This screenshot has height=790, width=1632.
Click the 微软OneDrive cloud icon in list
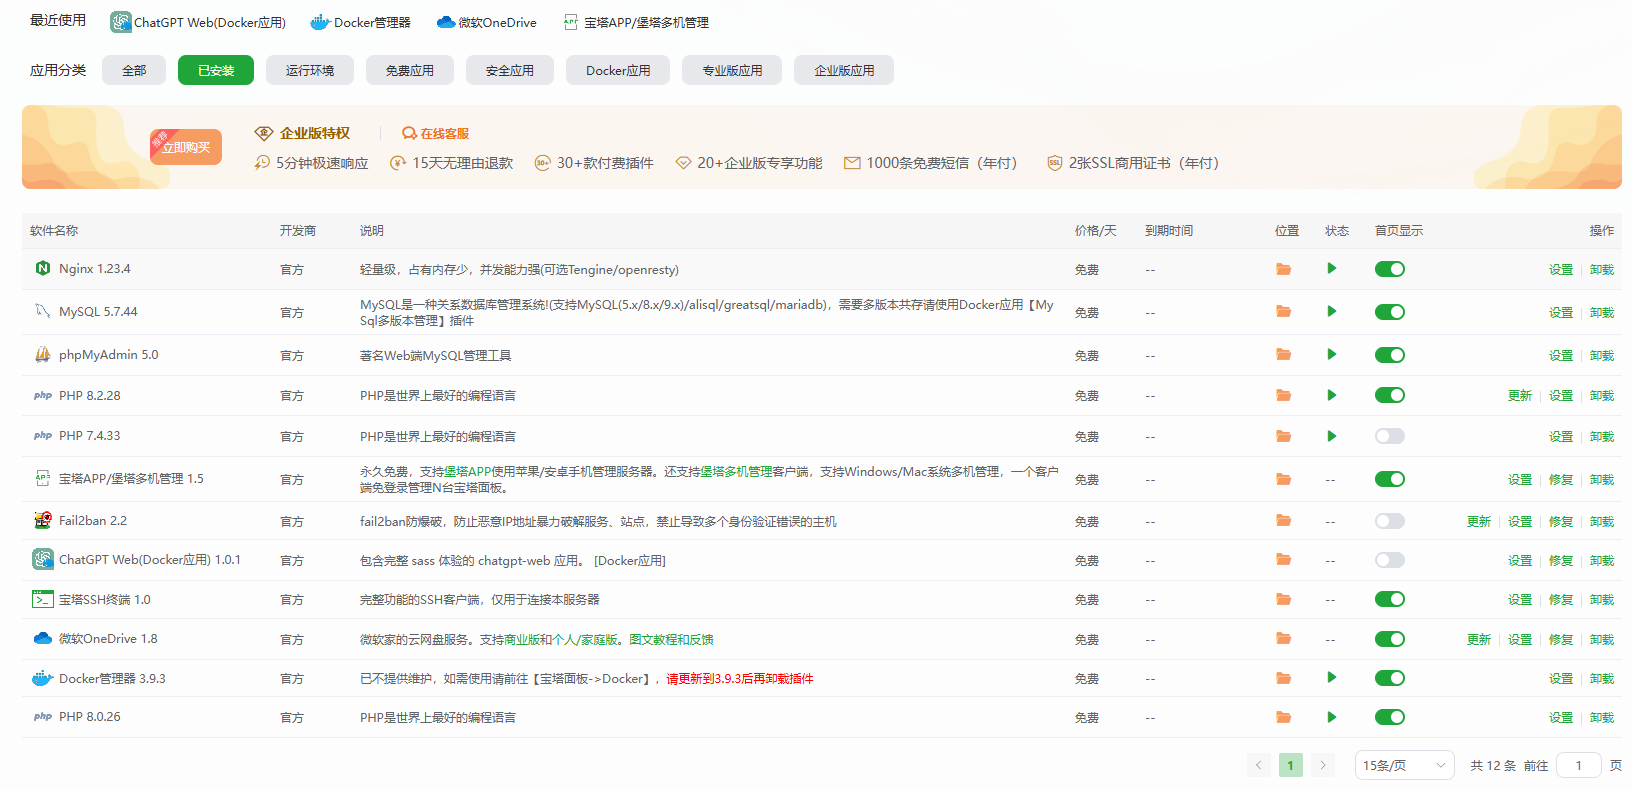(42, 638)
